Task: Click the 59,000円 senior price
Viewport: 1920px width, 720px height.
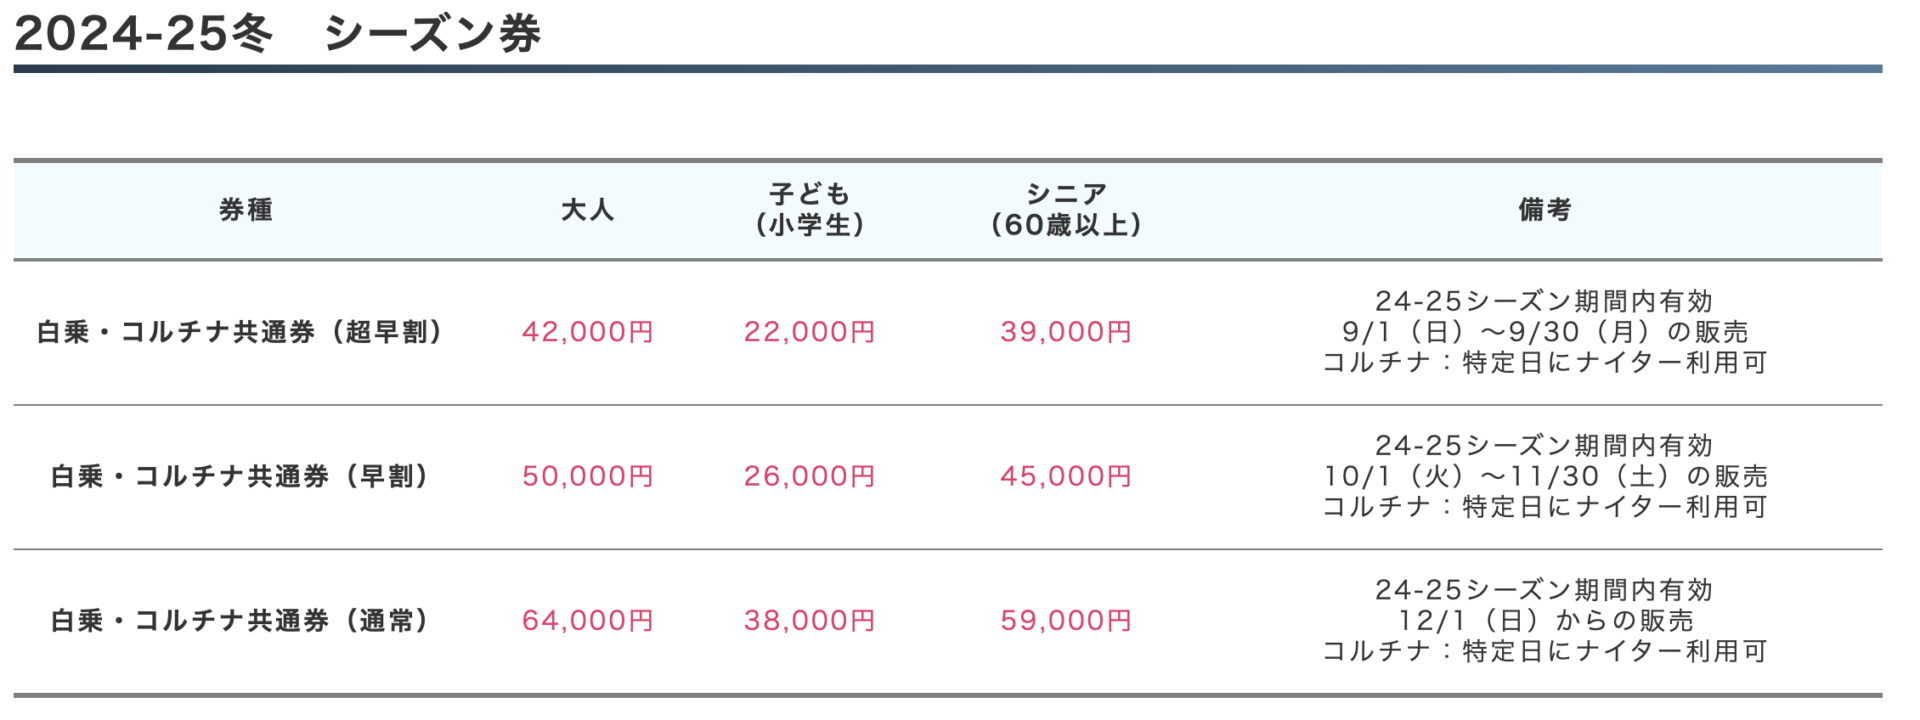Action: [x=1066, y=620]
